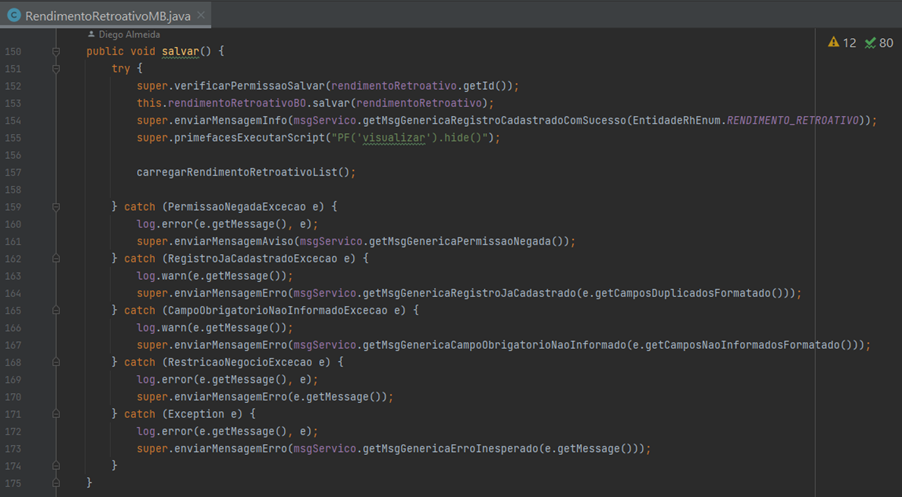Click getCamposNaoInformadosFormatado on line 167

(x=742, y=345)
